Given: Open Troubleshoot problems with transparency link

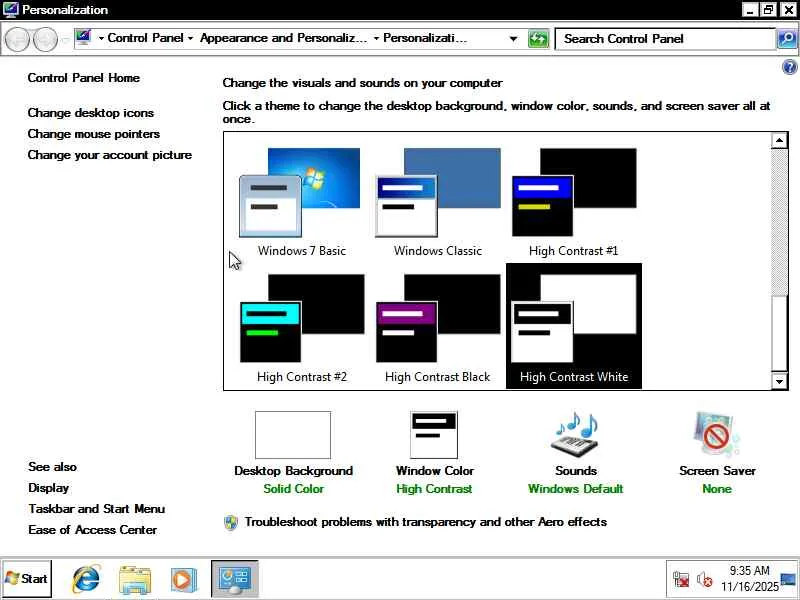Looking at the screenshot, I should coord(426,522).
